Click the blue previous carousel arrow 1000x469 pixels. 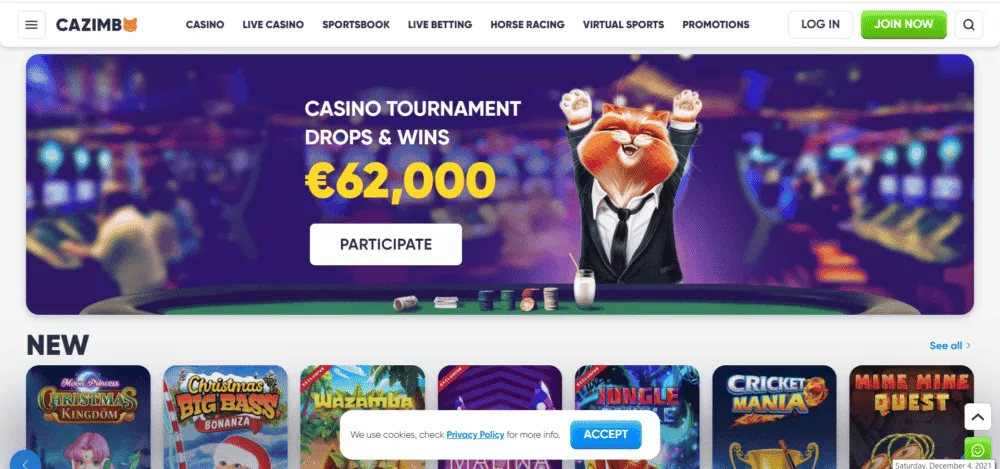click(x=26, y=462)
